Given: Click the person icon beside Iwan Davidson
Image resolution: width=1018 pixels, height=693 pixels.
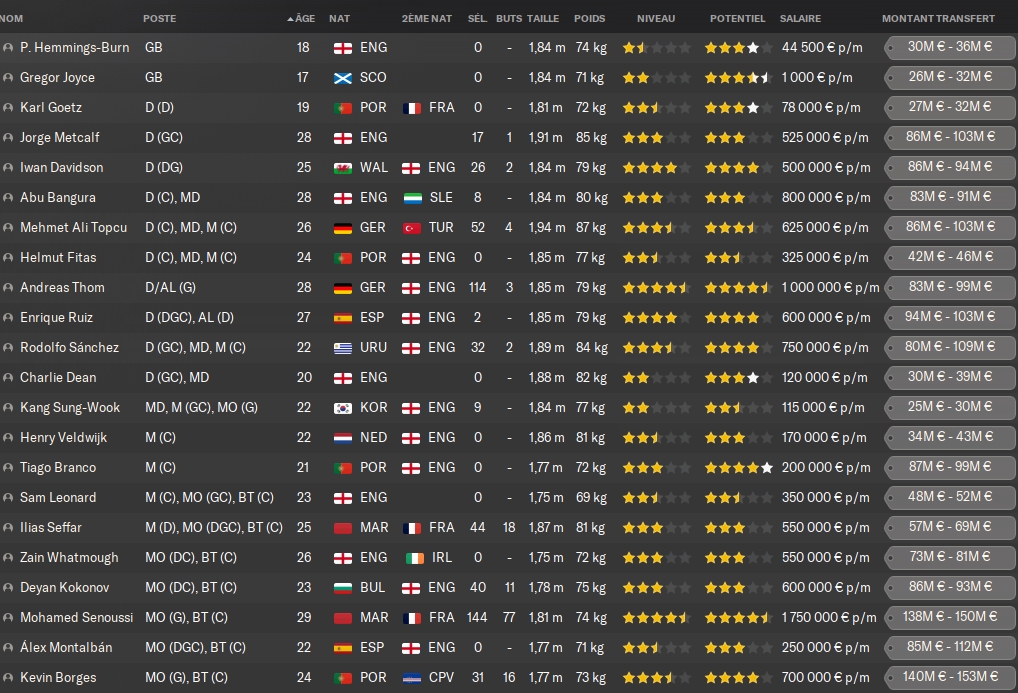Looking at the screenshot, I should [8, 168].
